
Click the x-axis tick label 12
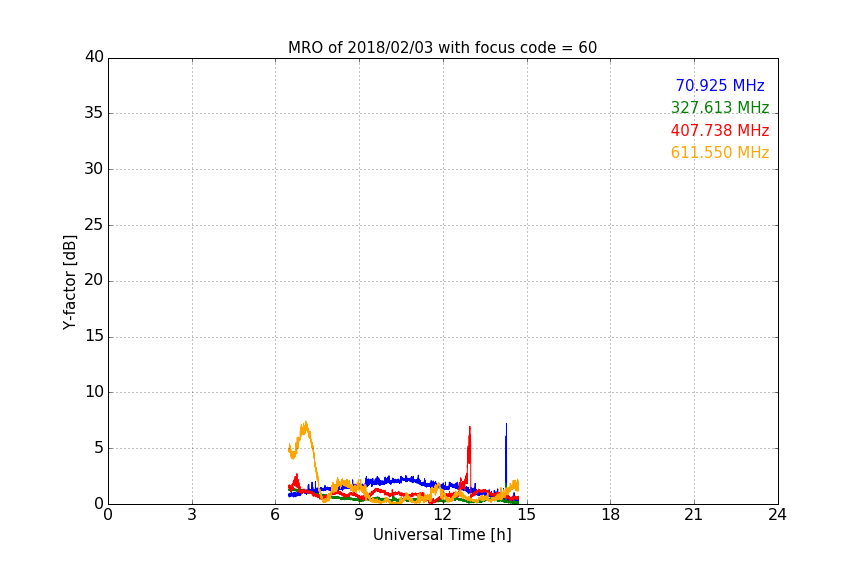click(442, 515)
